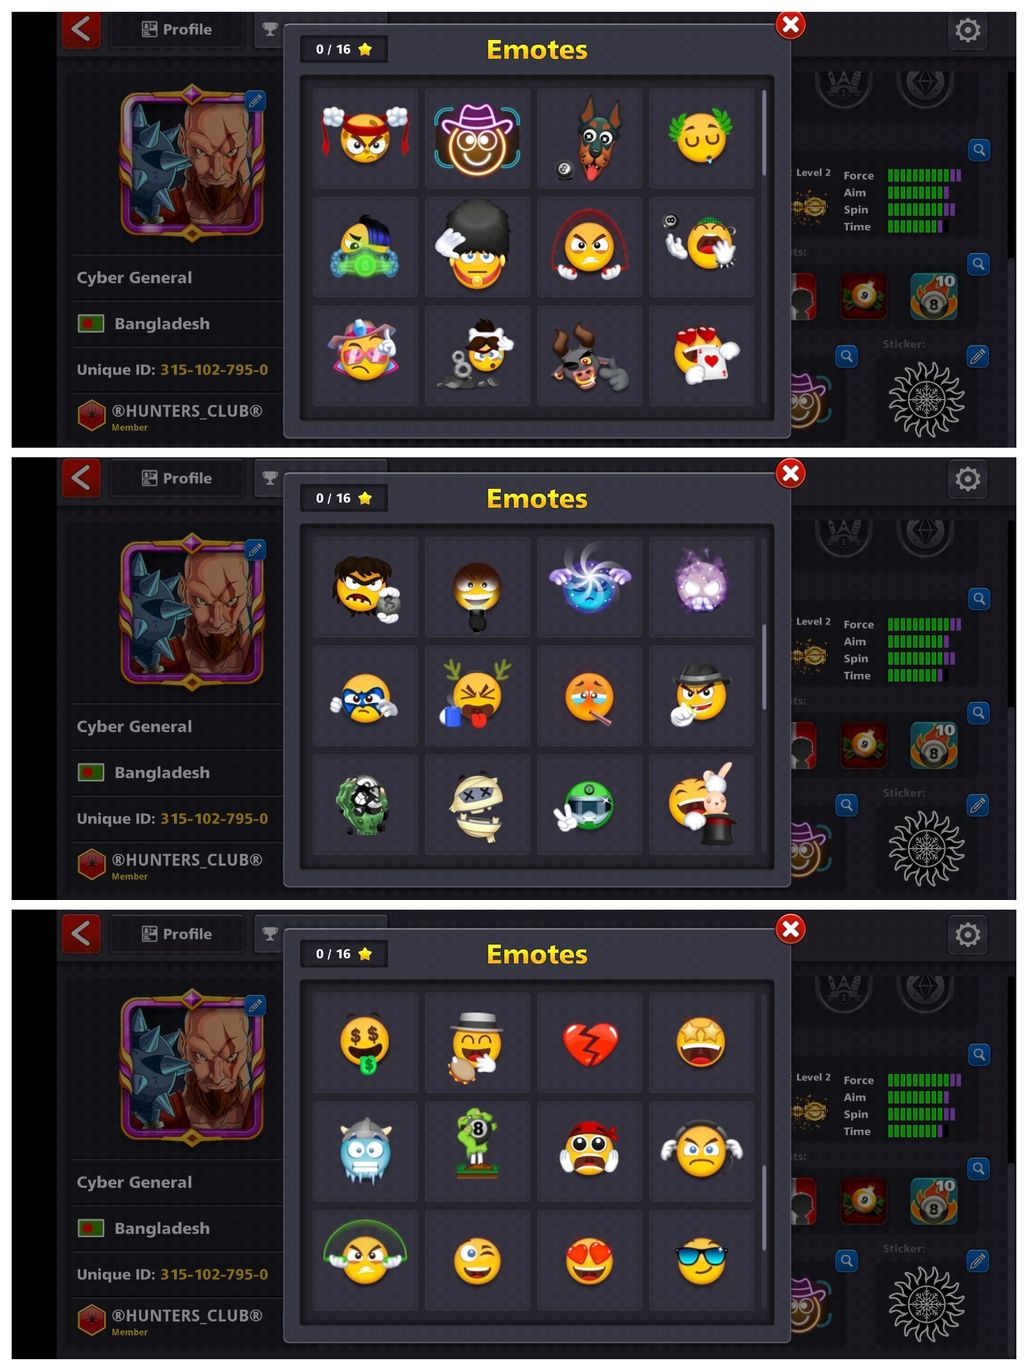Screen dimensions: 1028x1371
Task: Choose the neon cowboy hat emote
Action: 477,137
